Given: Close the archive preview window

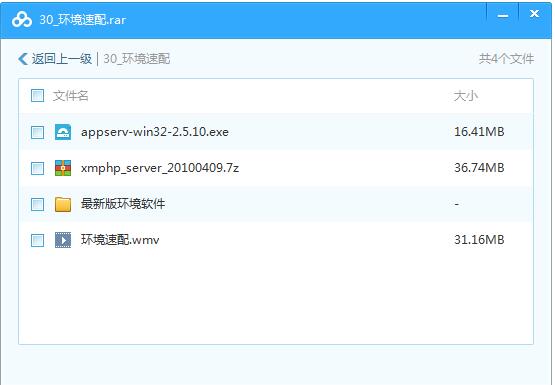Looking at the screenshot, I should click(x=534, y=14).
